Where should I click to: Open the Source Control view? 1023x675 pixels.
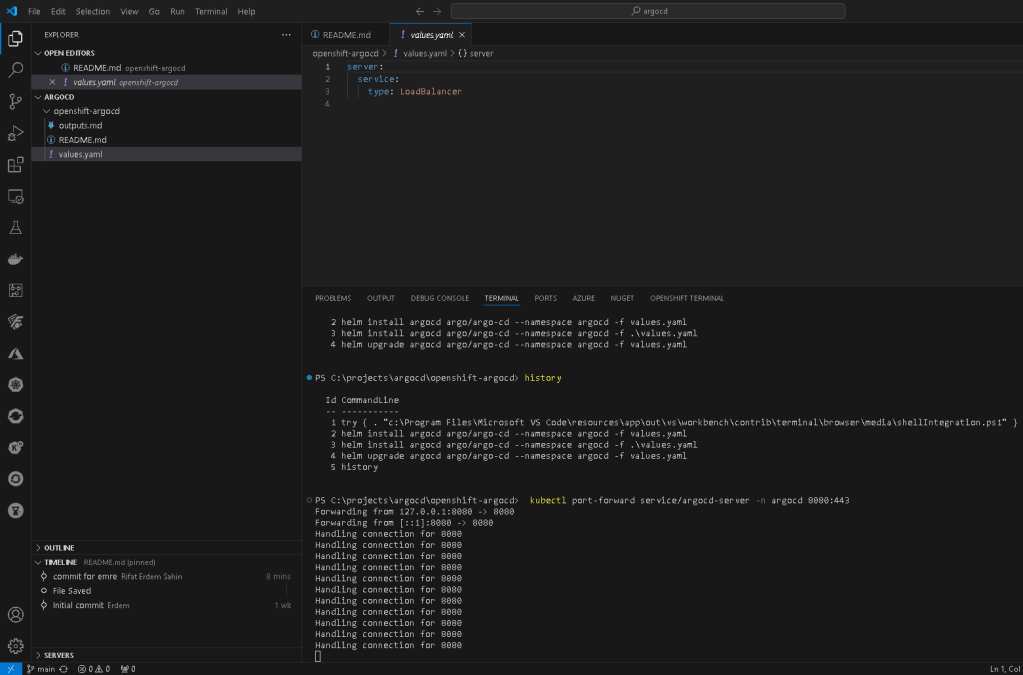click(16, 101)
